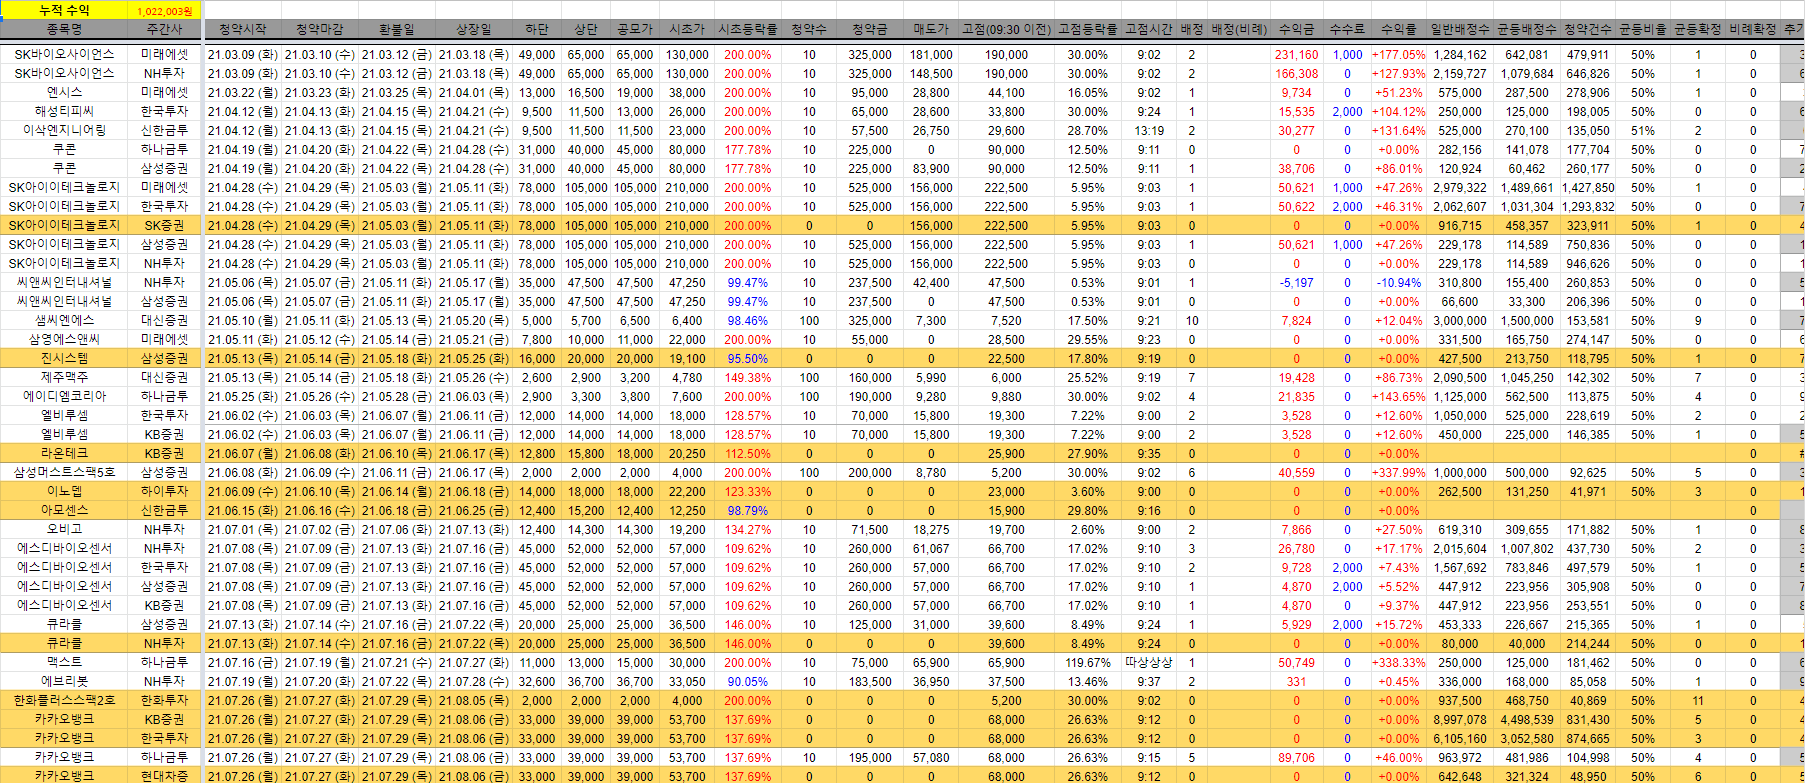Select the +337.99% return rate cell

point(1399,472)
